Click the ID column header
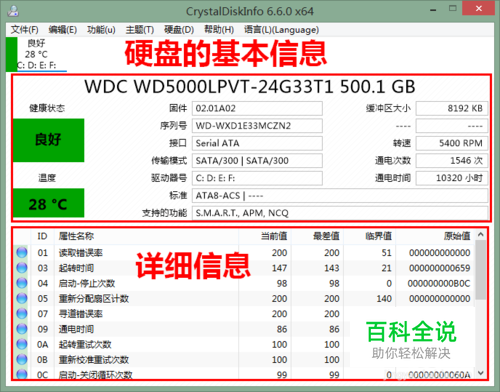The image size is (500, 392). click(x=42, y=236)
